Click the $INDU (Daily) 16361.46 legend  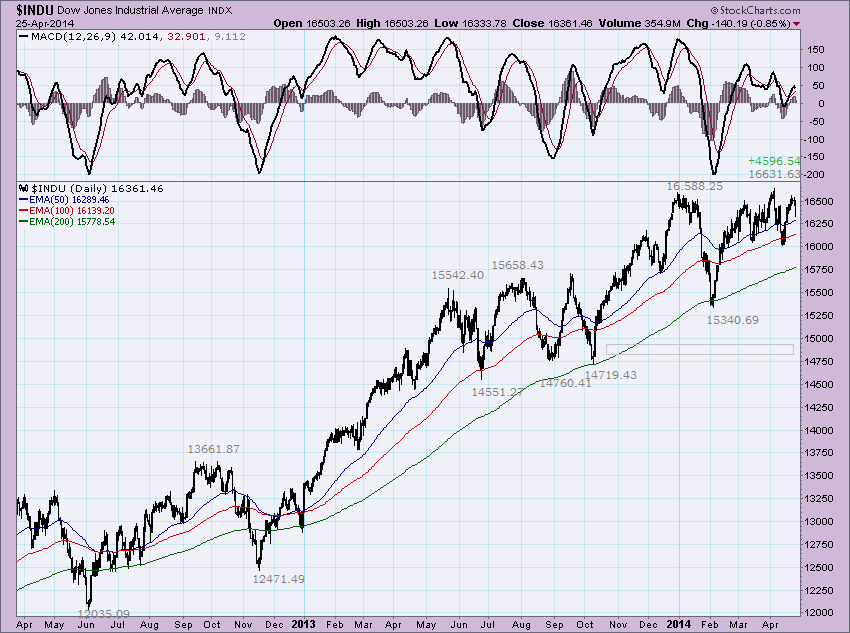tap(98, 188)
